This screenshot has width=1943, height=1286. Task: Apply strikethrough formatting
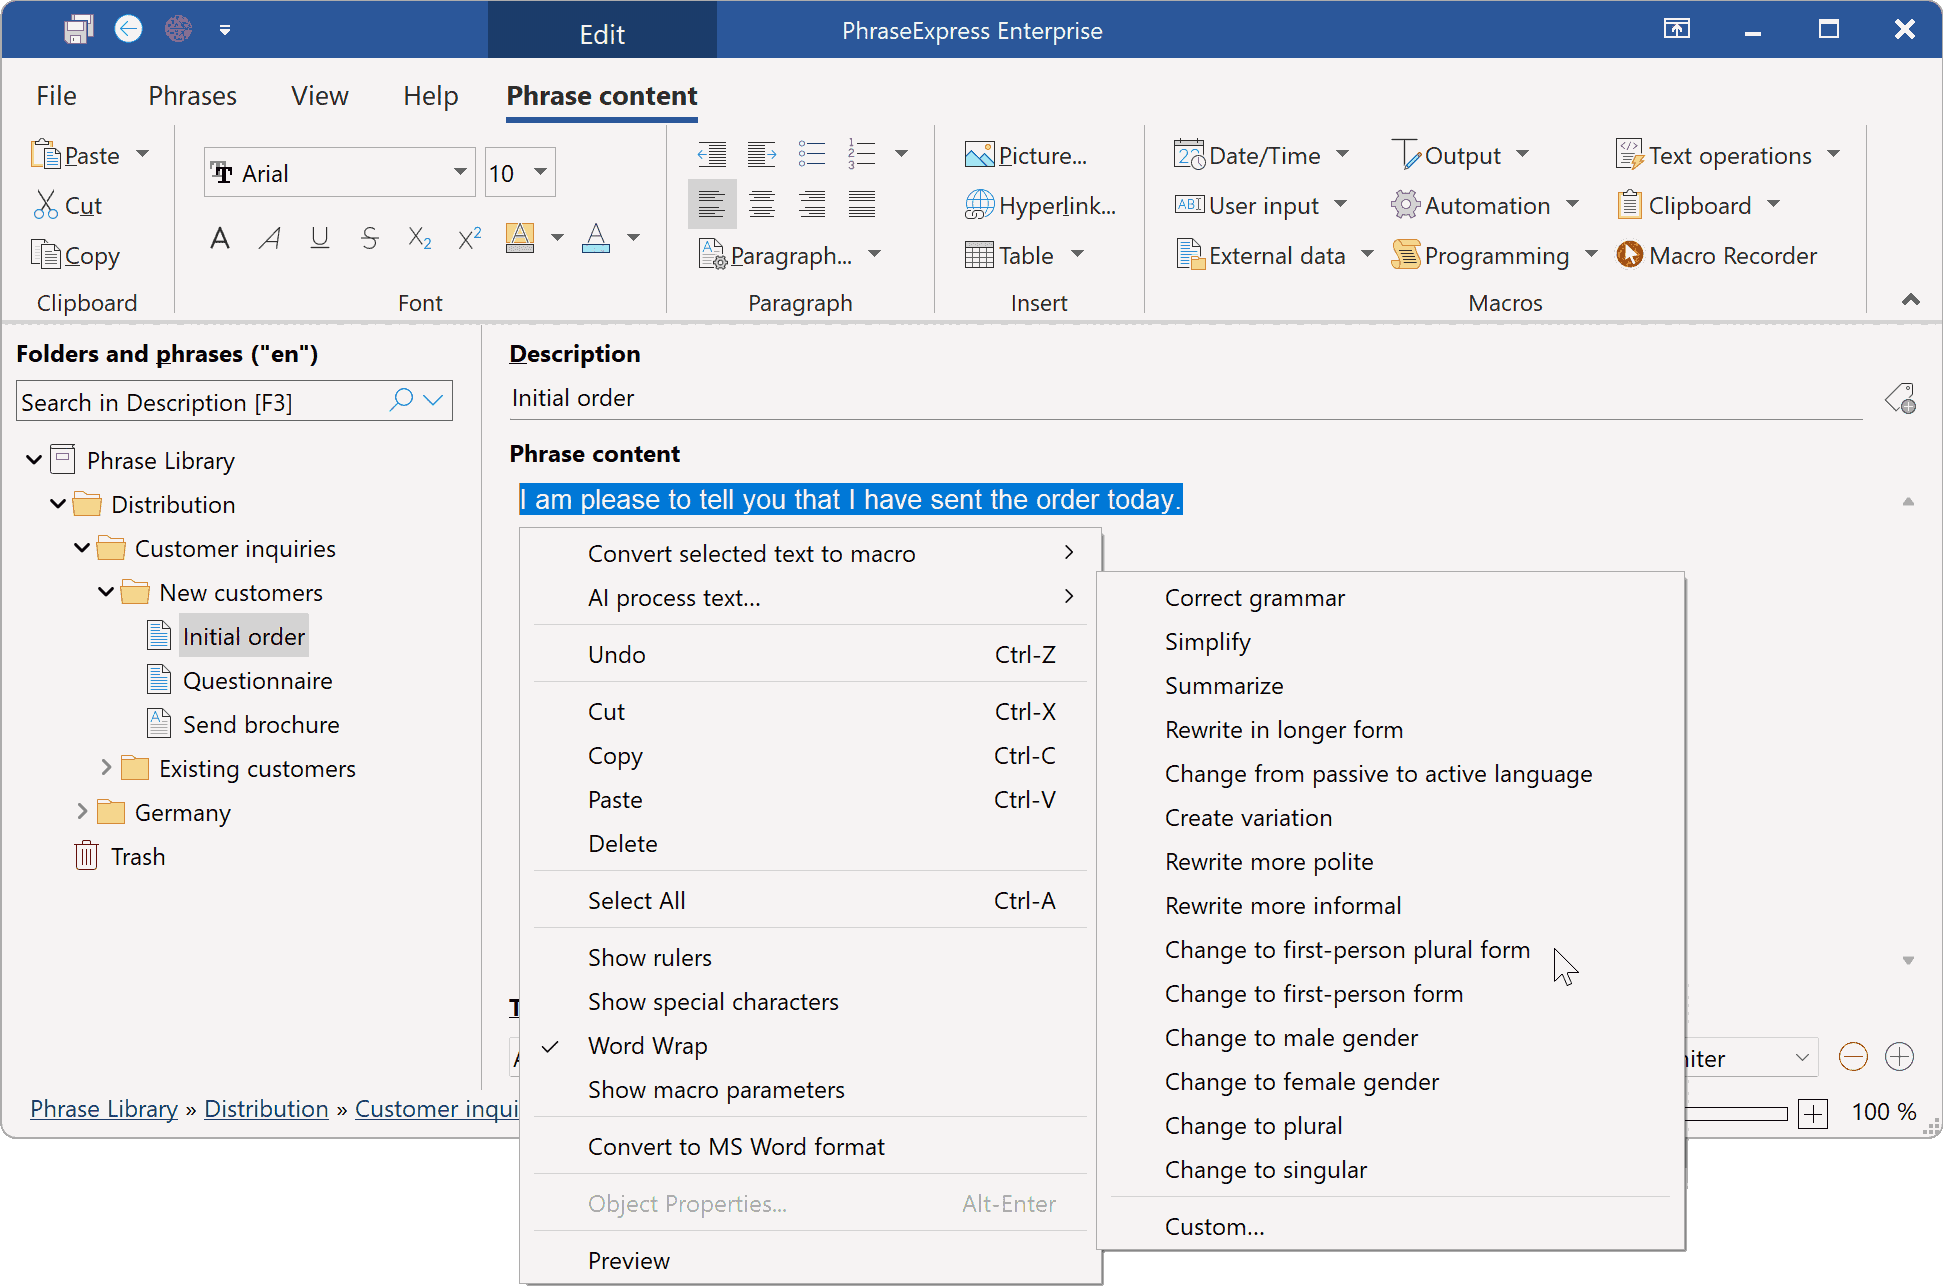369,238
